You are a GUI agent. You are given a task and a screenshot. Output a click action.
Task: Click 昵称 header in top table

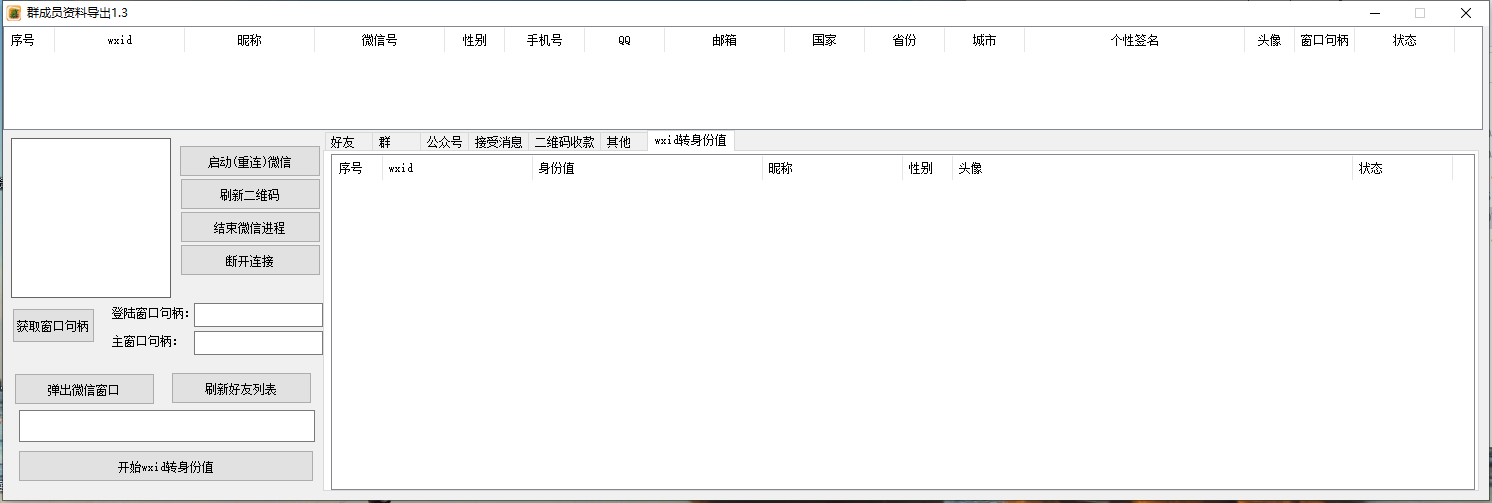(x=249, y=41)
